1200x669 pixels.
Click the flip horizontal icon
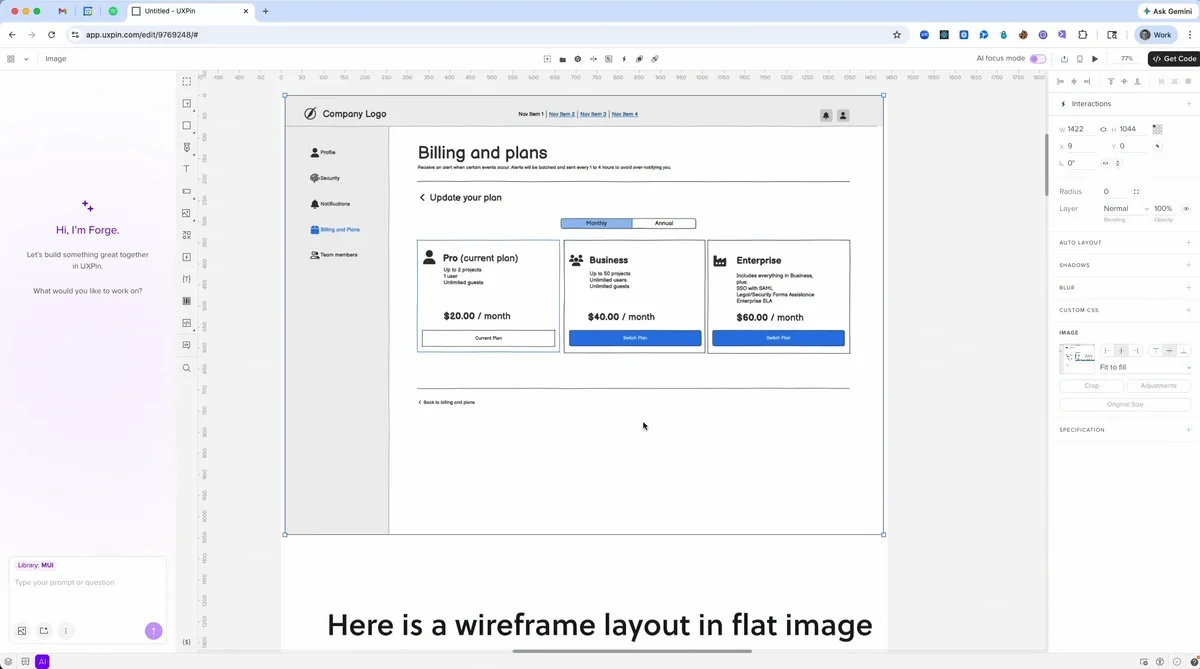tap(1105, 163)
